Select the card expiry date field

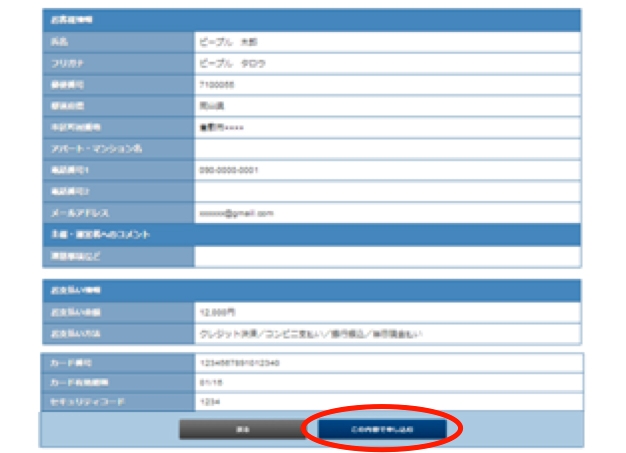tap(387, 381)
